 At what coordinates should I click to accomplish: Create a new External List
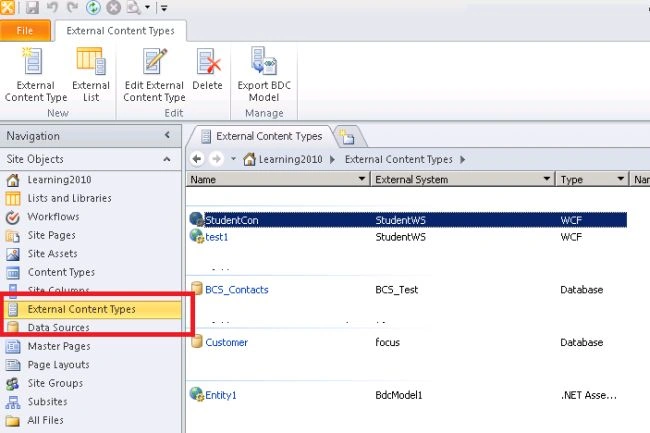(x=91, y=75)
